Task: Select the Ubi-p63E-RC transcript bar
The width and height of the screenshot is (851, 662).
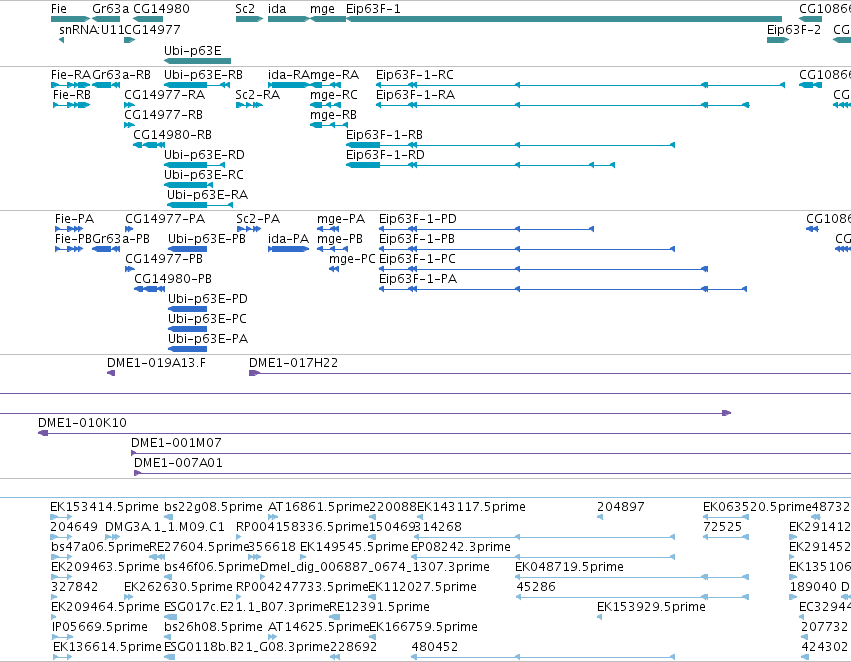Action: (188, 185)
